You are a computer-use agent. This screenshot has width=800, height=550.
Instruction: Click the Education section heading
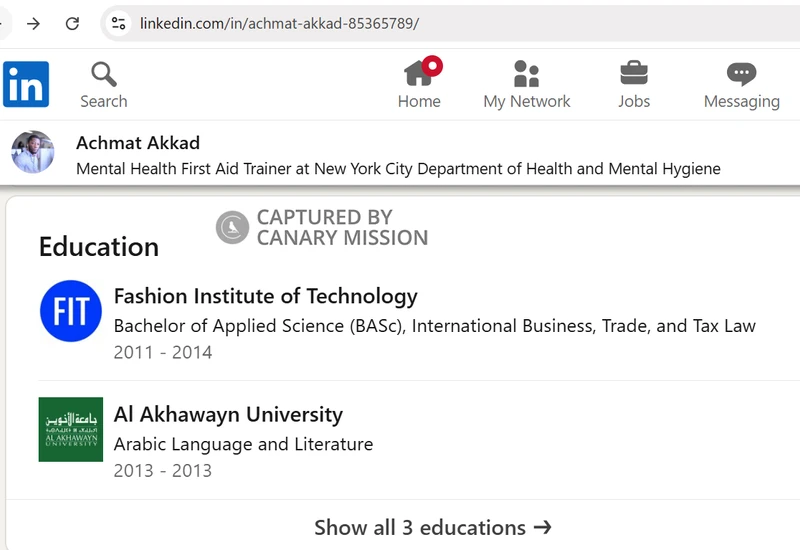pos(98,247)
